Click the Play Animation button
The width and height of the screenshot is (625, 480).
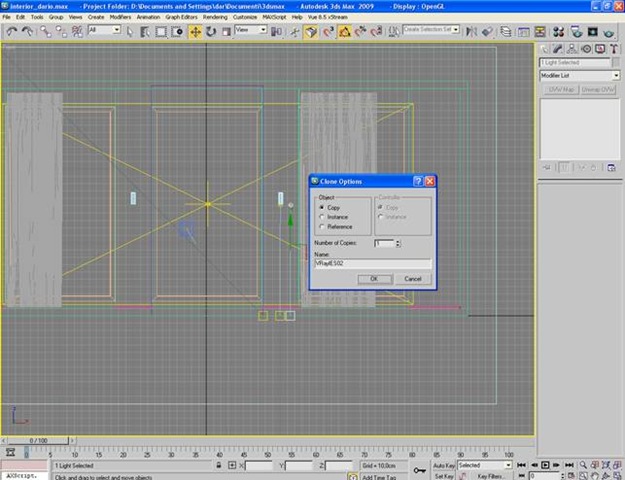pos(545,465)
